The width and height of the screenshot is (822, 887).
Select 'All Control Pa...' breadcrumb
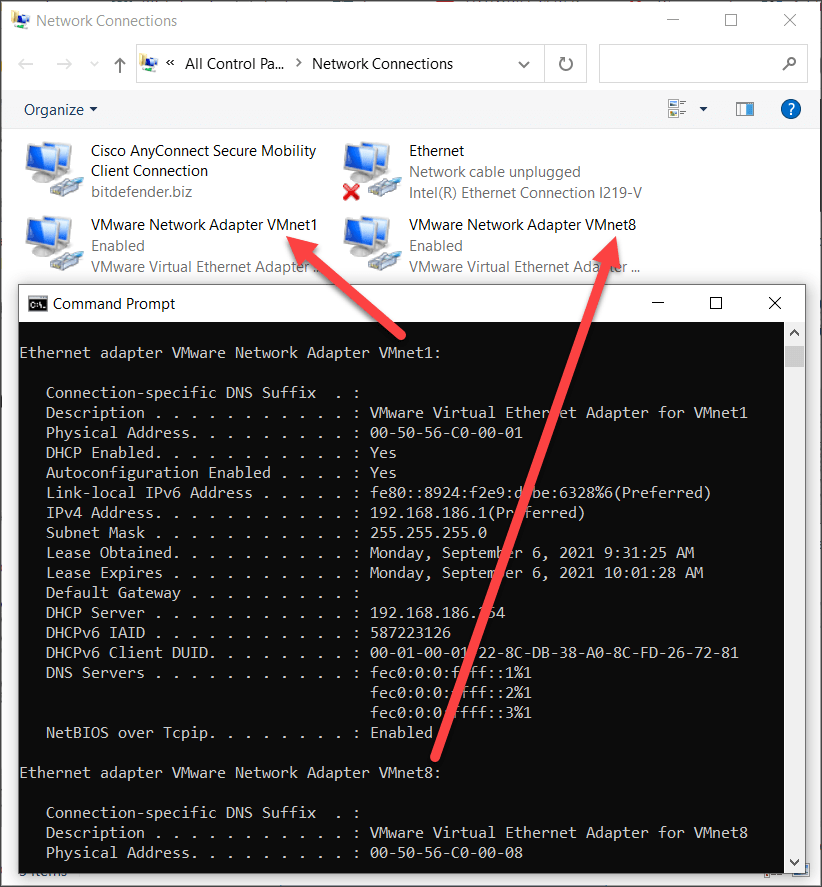(x=234, y=64)
